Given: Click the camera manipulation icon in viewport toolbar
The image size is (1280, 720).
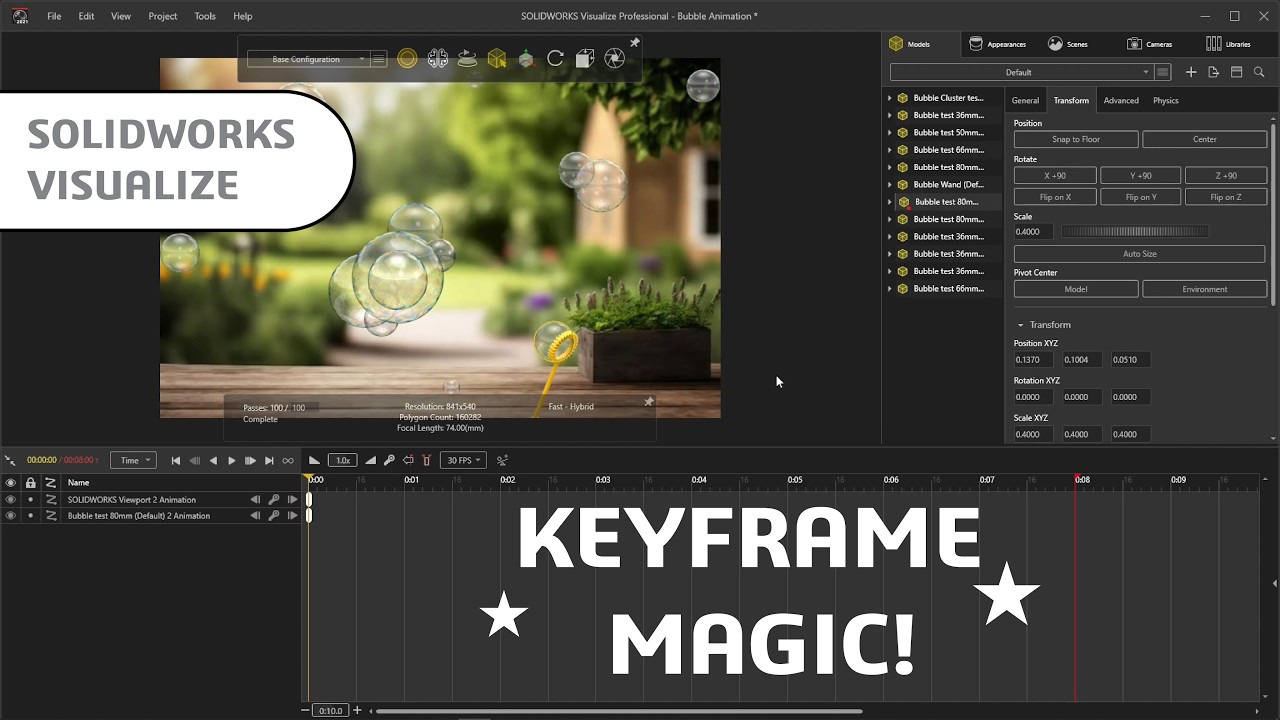Looking at the screenshot, I should click(437, 59).
